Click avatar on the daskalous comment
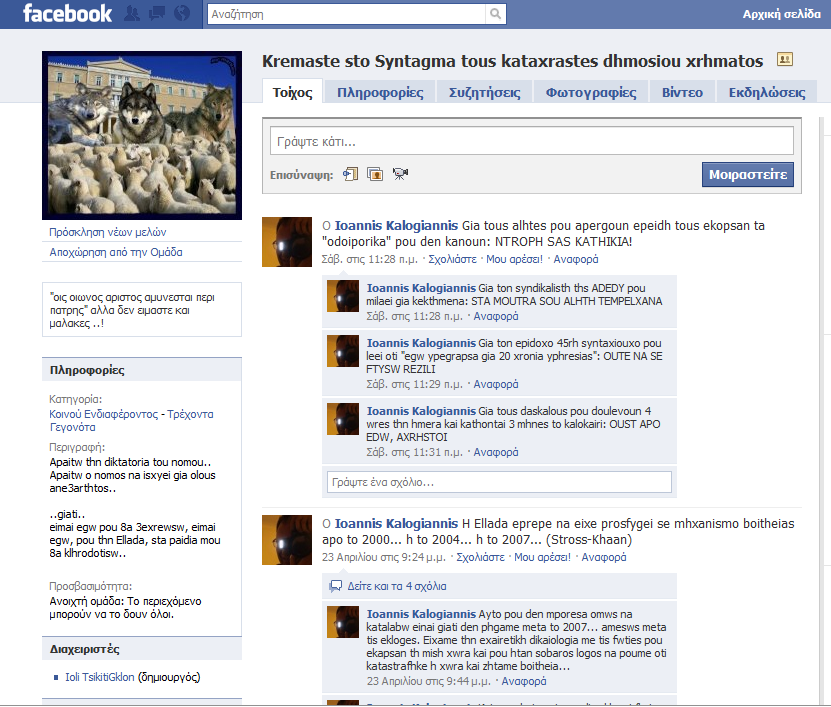831x707 pixels. [x=343, y=419]
